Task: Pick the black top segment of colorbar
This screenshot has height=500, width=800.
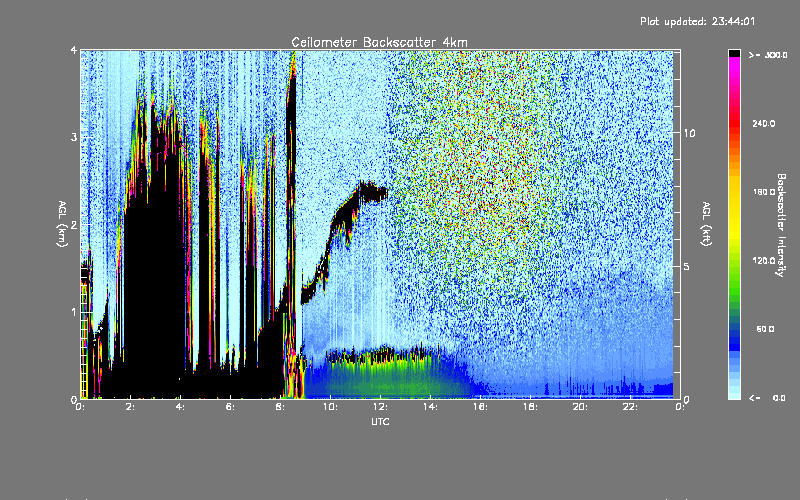Action: point(734,53)
